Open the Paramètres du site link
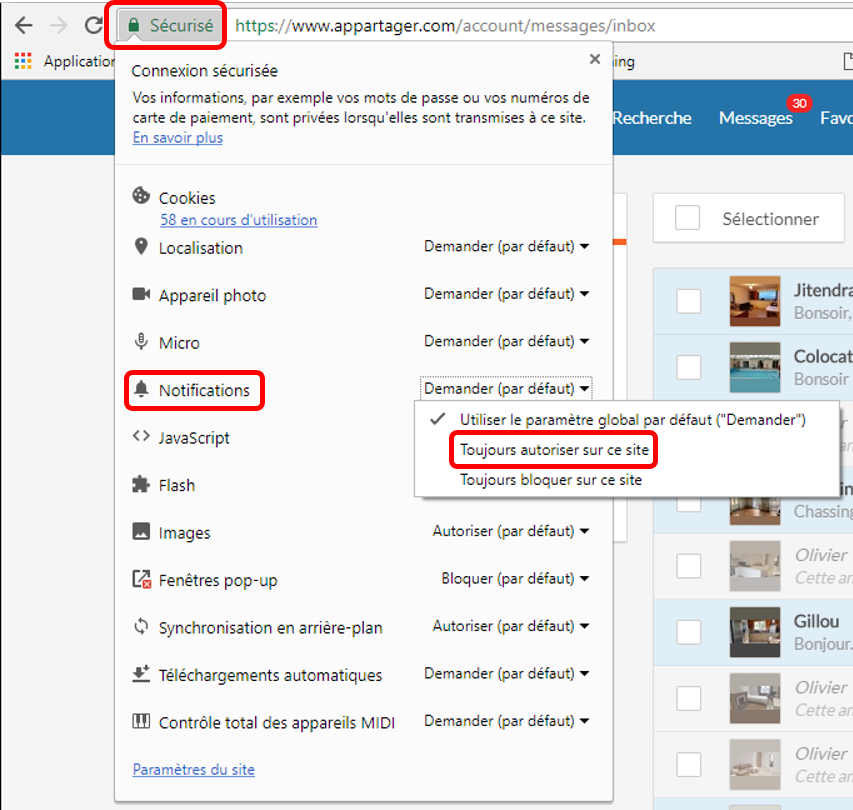The image size is (853, 810). 193,770
